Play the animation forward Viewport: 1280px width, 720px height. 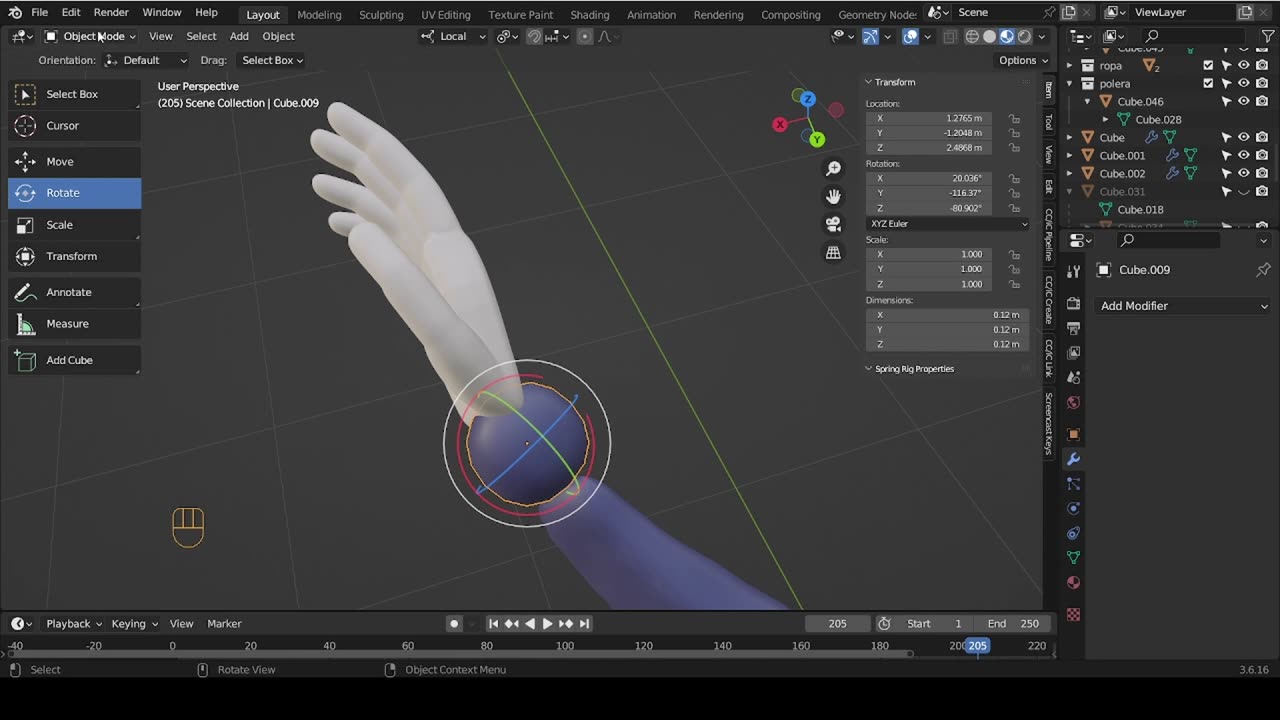point(547,624)
